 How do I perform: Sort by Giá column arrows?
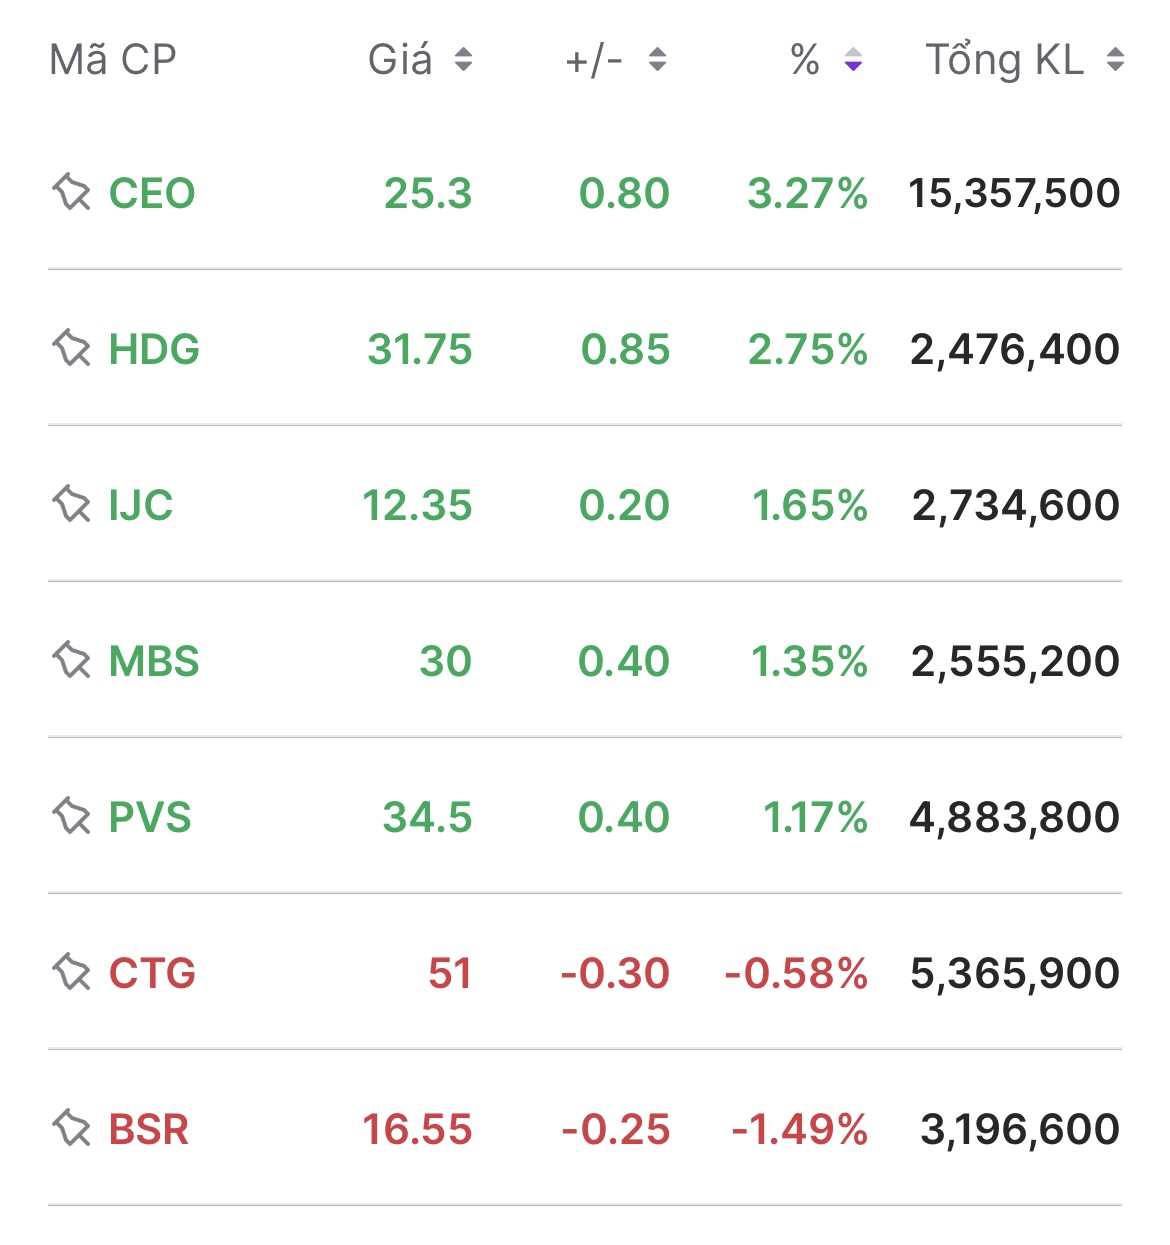point(463,60)
